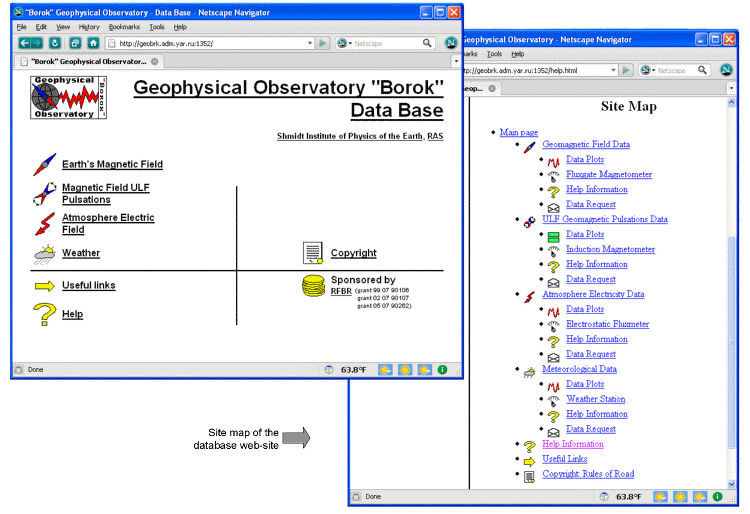The width and height of the screenshot is (750, 514).
Task: Click cloud-sun icon beside Weather link
Action: 45,254
